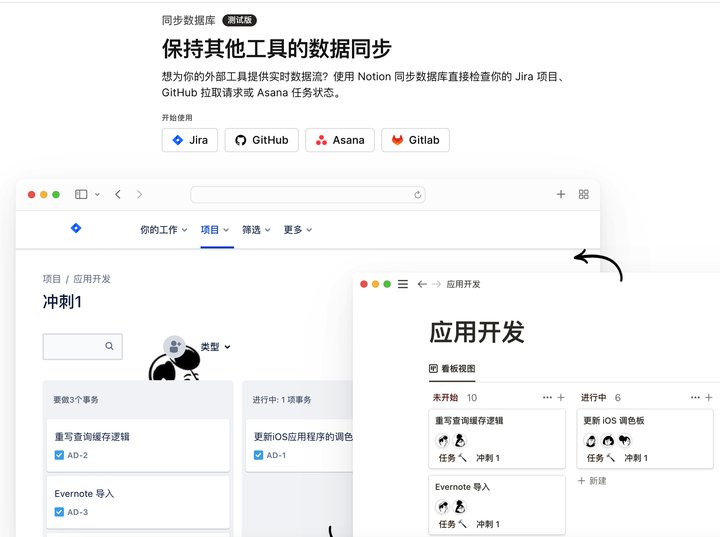Open the Notion hamburger menu icon

coord(403,284)
